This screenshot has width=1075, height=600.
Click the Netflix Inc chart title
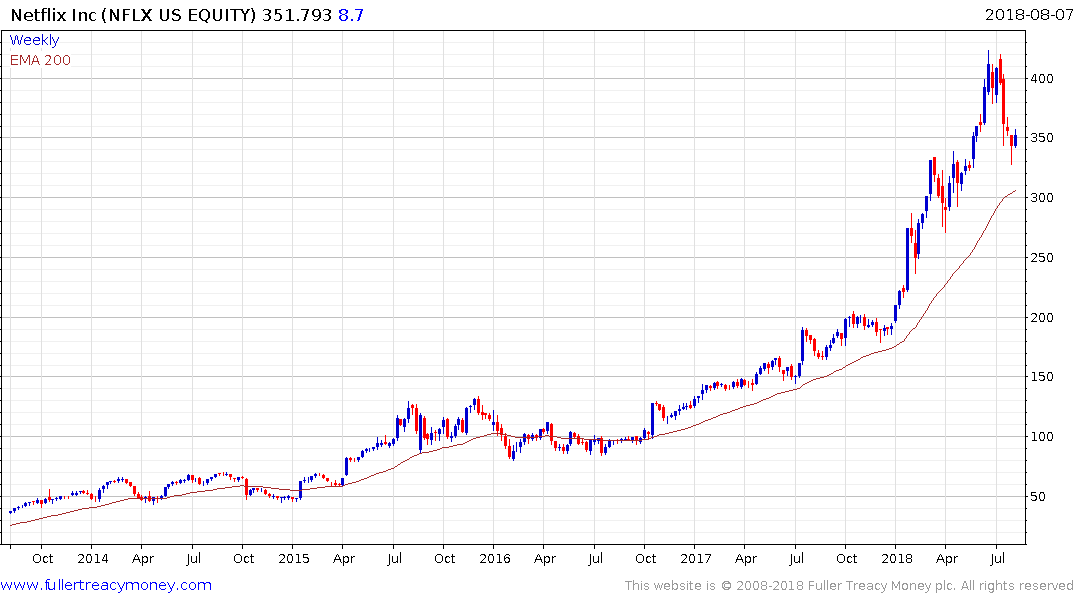pos(134,14)
